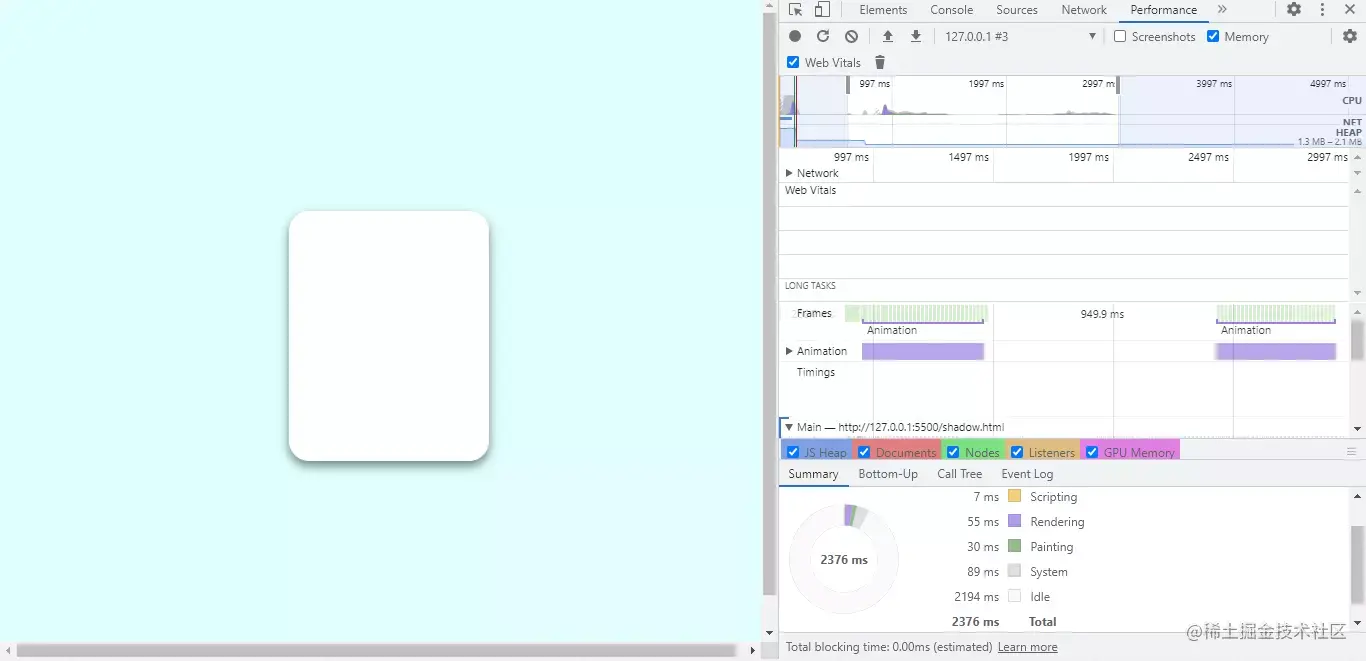This screenshot has height=661, width=1366.
Task: Toggle the GPU Memory counter checkbox
Action: tap(1091, 452)
